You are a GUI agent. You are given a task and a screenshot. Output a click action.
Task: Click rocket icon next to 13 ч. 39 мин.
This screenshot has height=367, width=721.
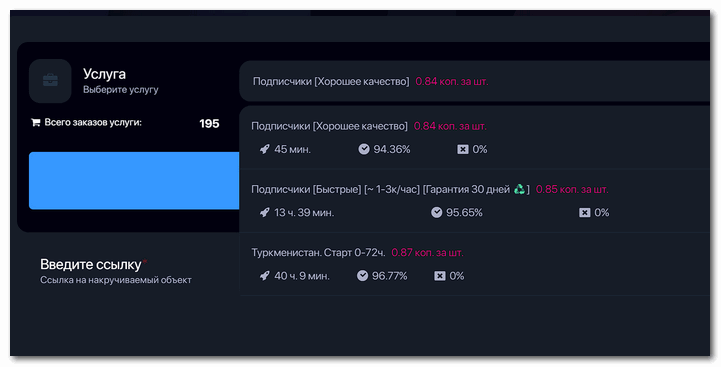[x=264, y=212]
